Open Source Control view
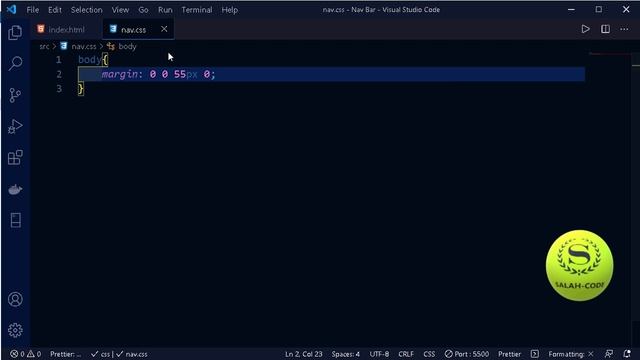Image resolution: width=640 pixels, height=360 pixels. [x=15, y=95]
